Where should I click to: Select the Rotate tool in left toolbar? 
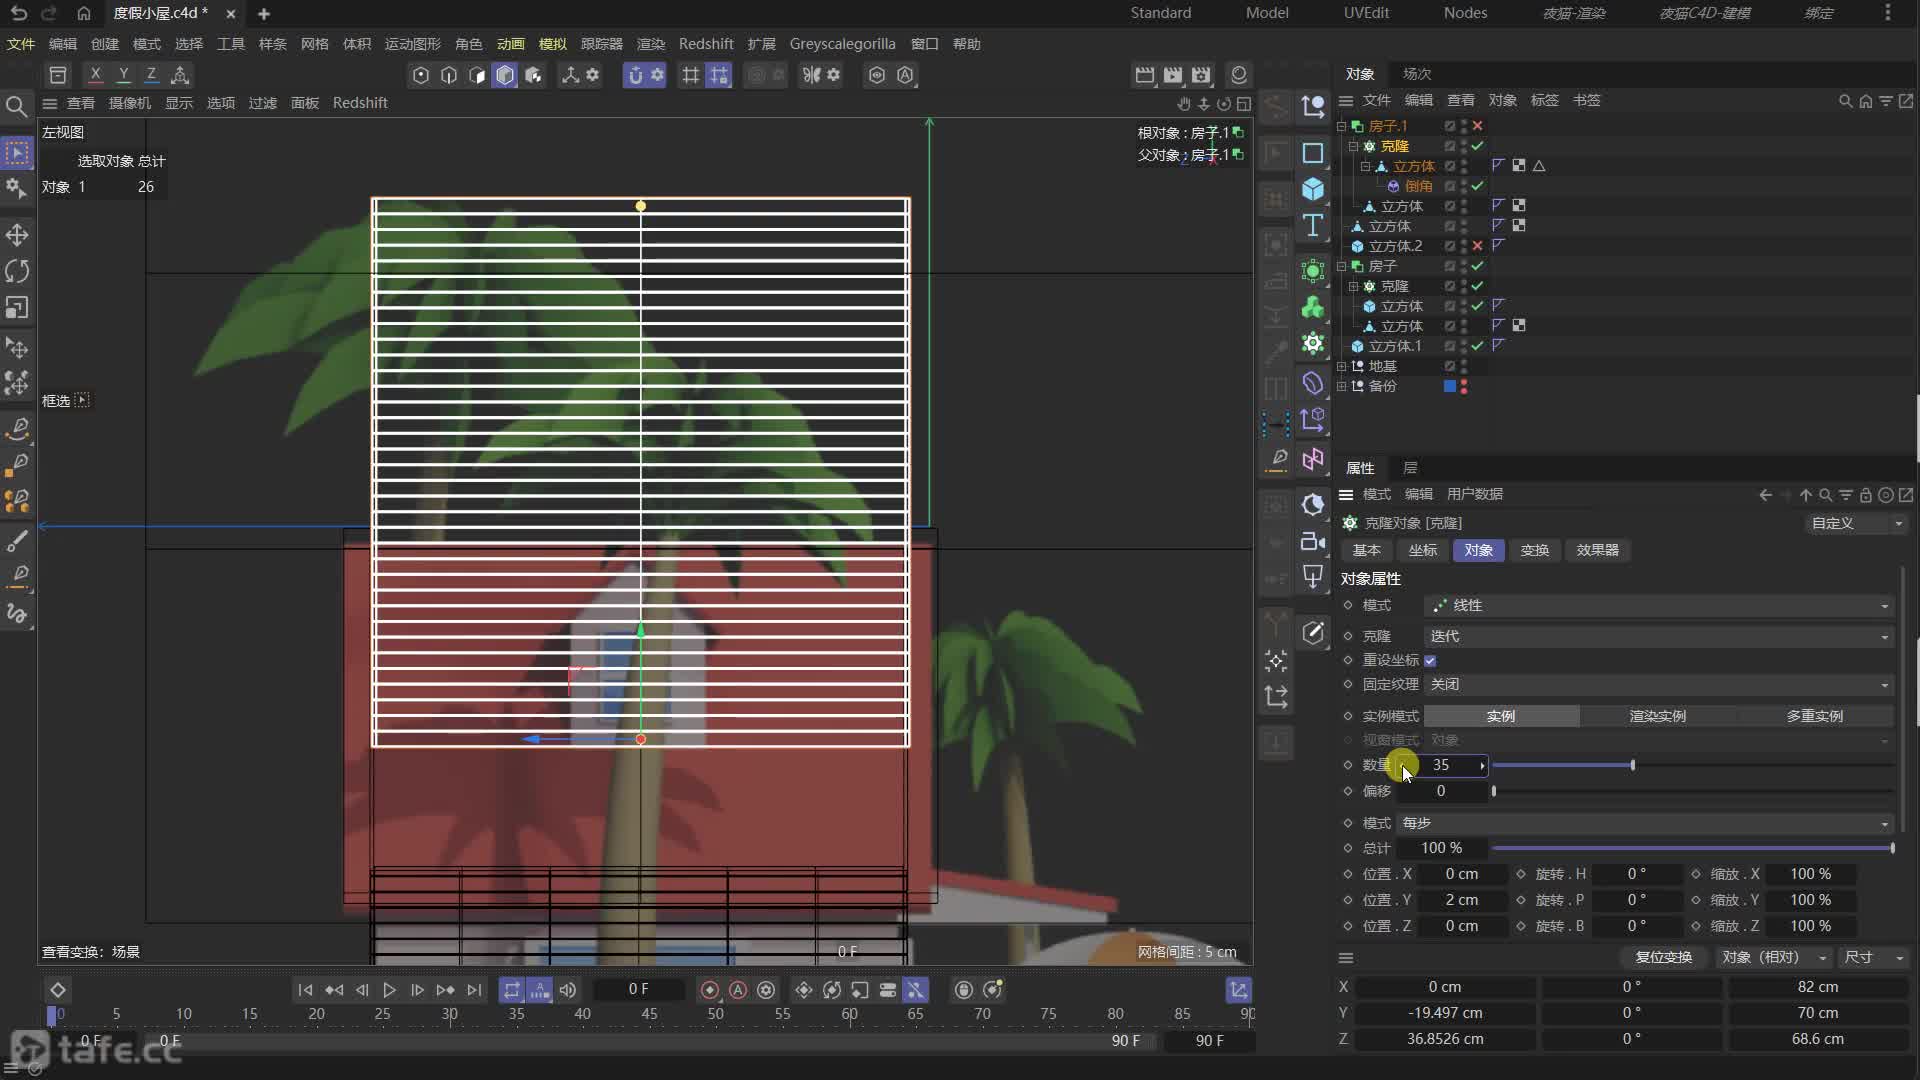coord(17,271)
